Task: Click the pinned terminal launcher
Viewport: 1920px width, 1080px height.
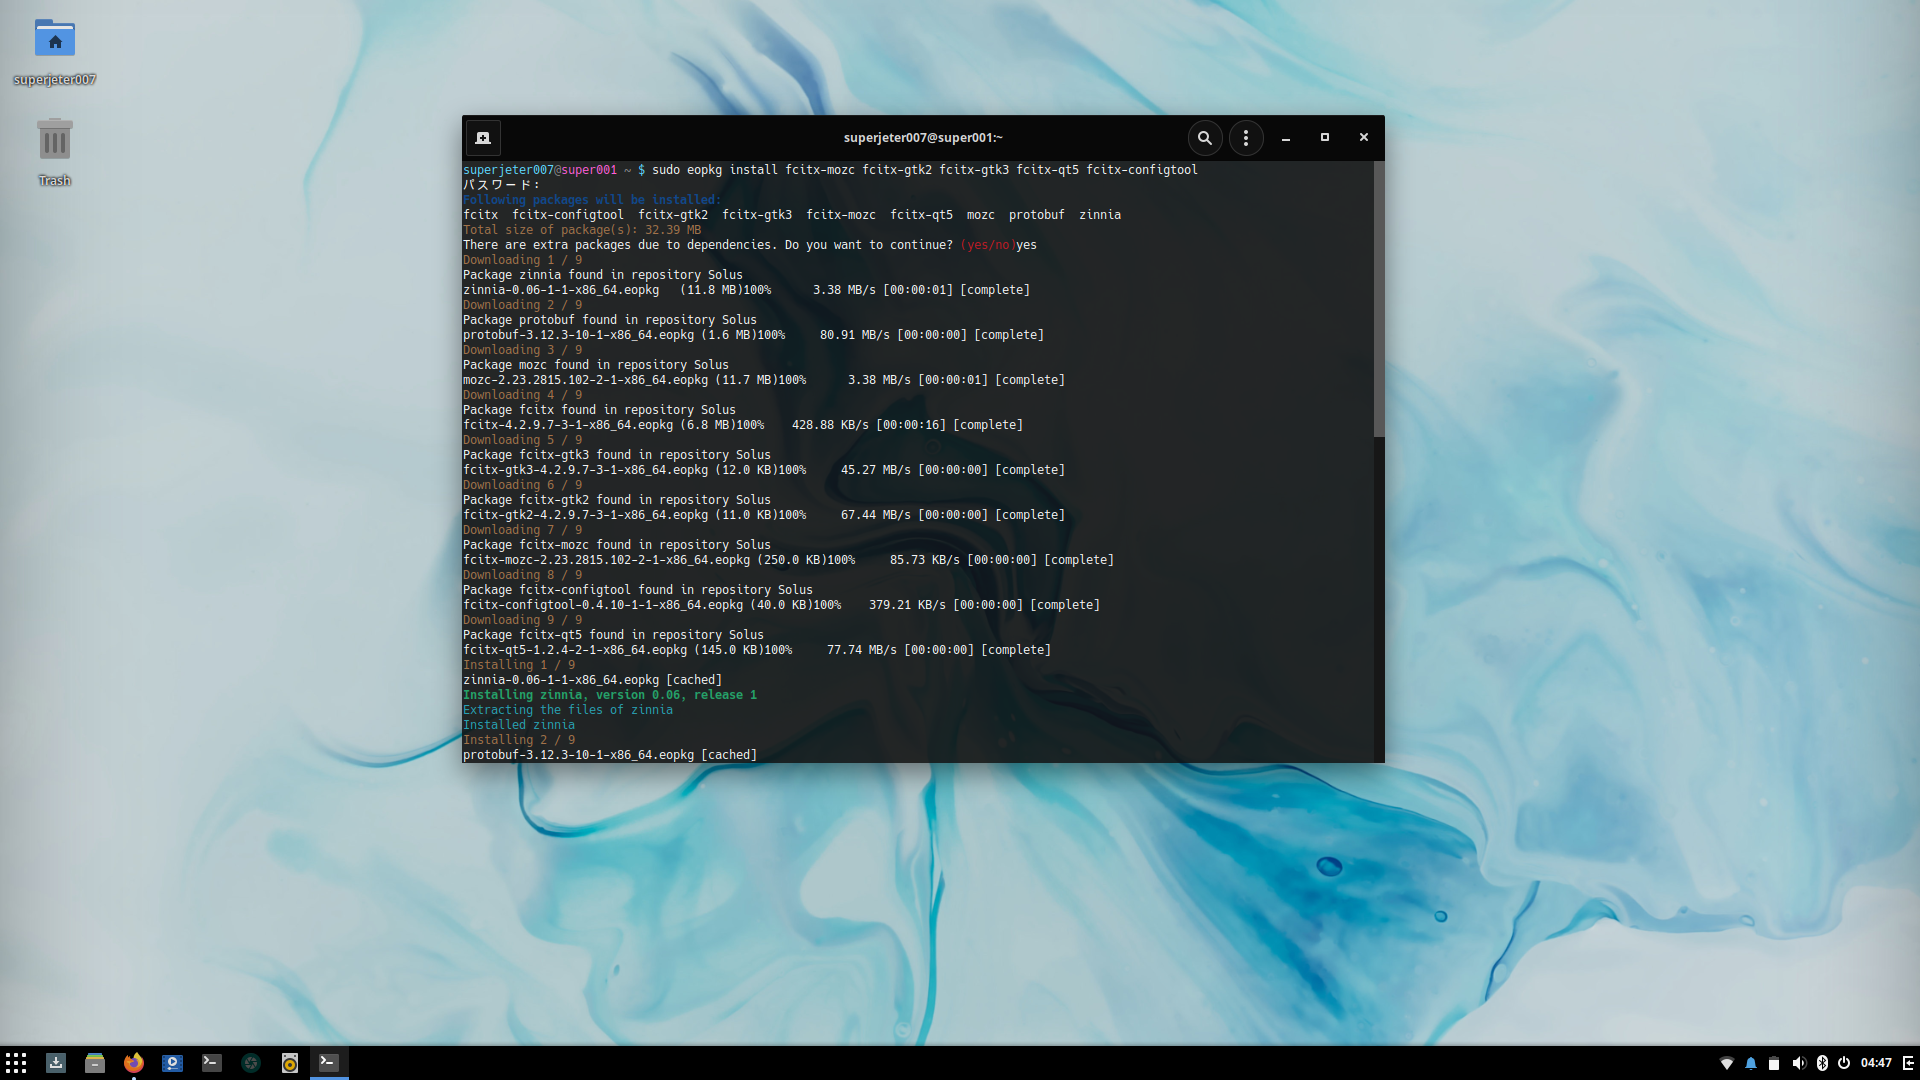Action: 212,1063
